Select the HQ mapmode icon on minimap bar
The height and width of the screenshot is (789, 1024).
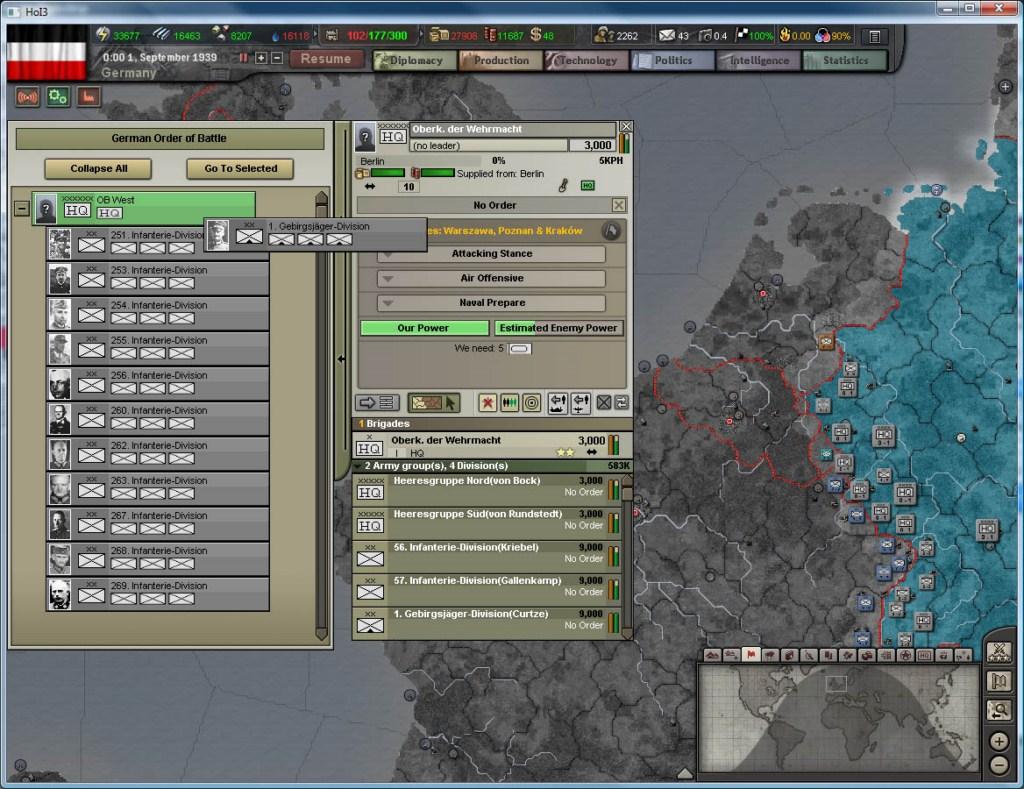(925, 658)
